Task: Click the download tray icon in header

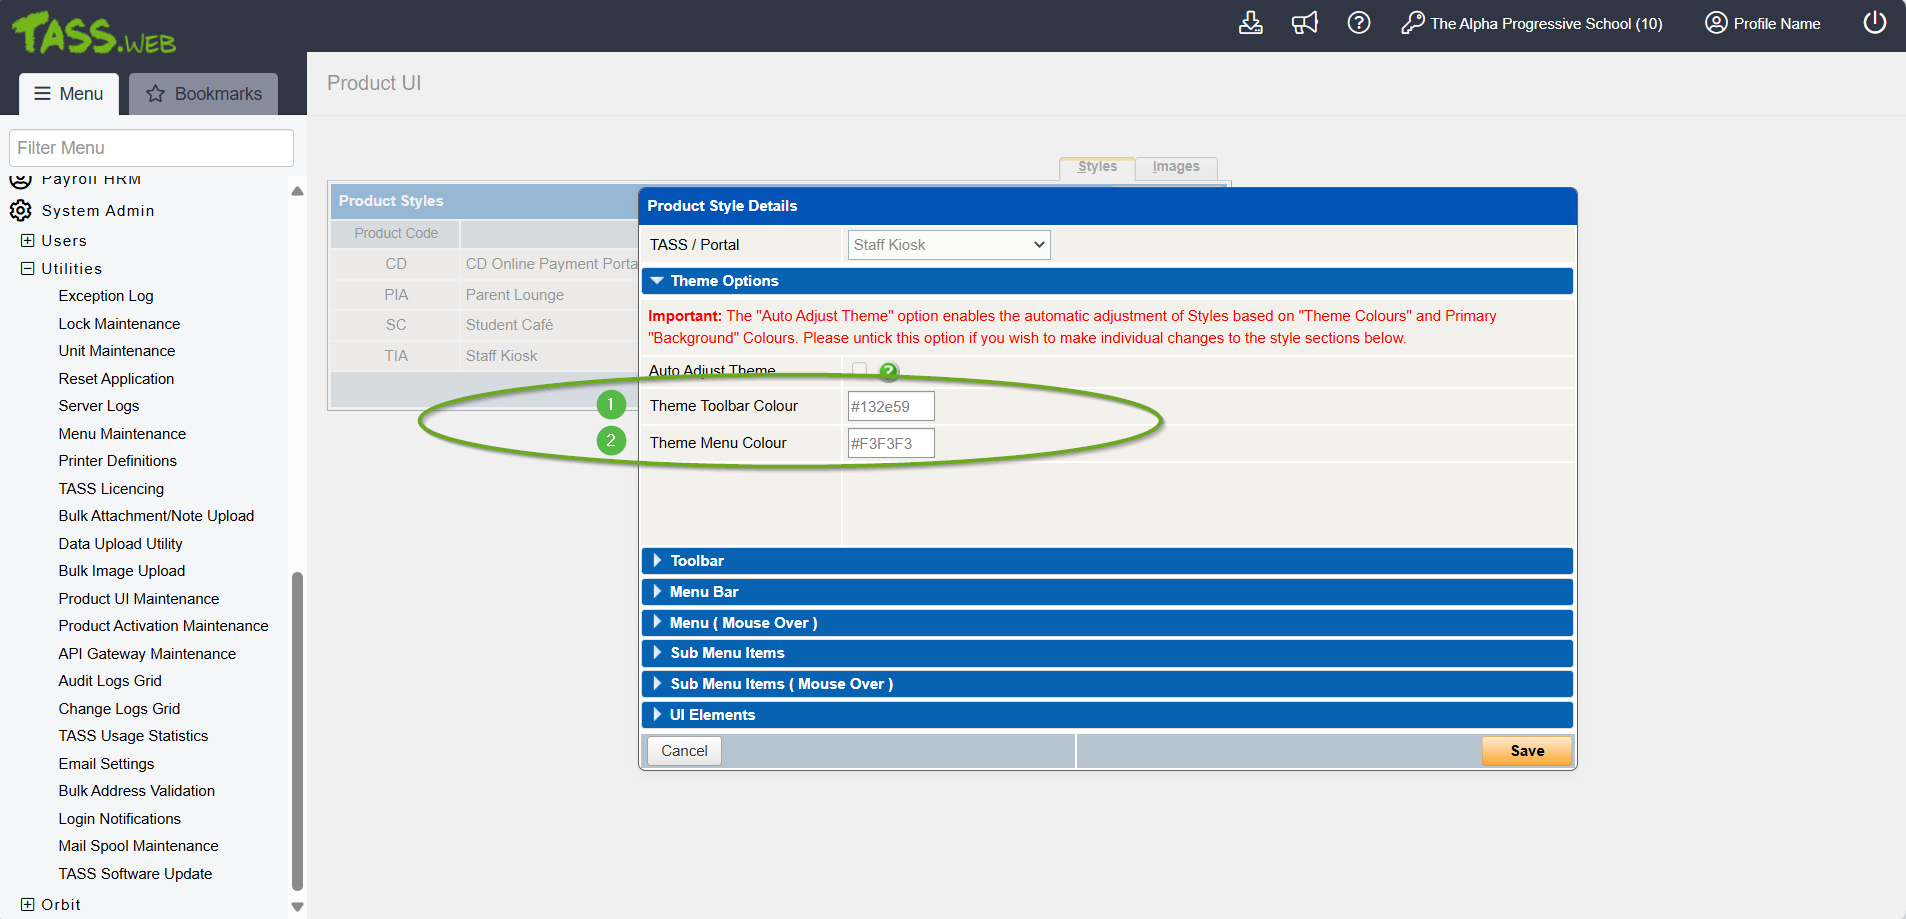Action: click(x=1250, y=23)
